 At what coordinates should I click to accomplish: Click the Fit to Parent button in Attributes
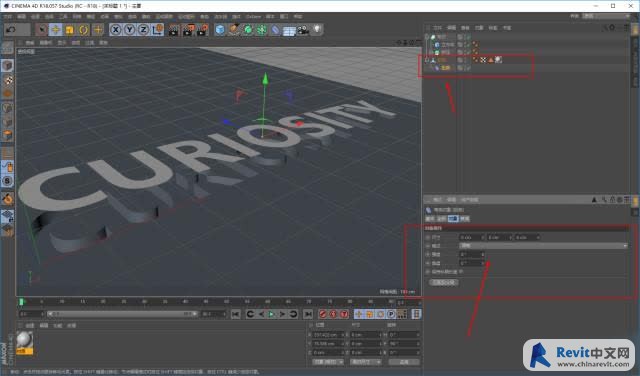pyautogui.click(x=444, y=283)
